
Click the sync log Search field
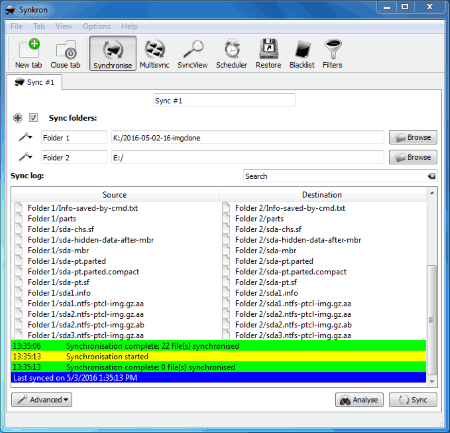tap(340, 176)
